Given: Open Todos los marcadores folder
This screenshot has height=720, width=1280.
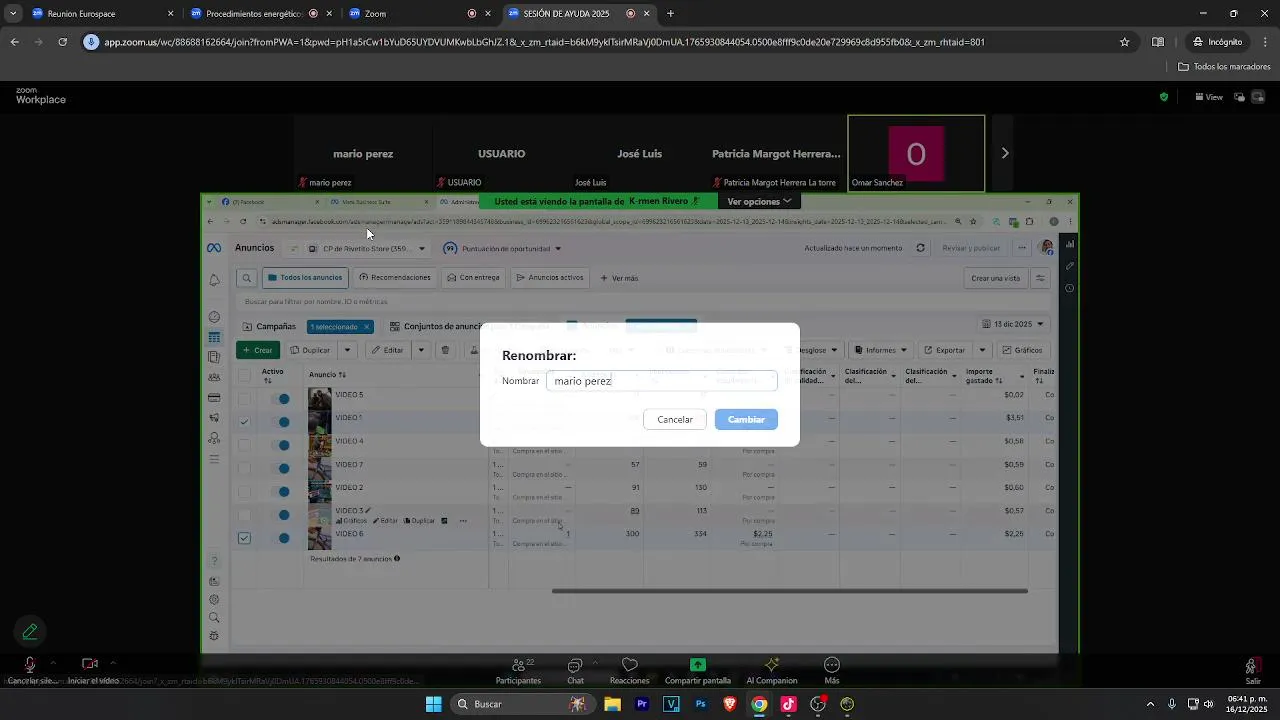Looking at the screenshot, I should [1224, 67].
